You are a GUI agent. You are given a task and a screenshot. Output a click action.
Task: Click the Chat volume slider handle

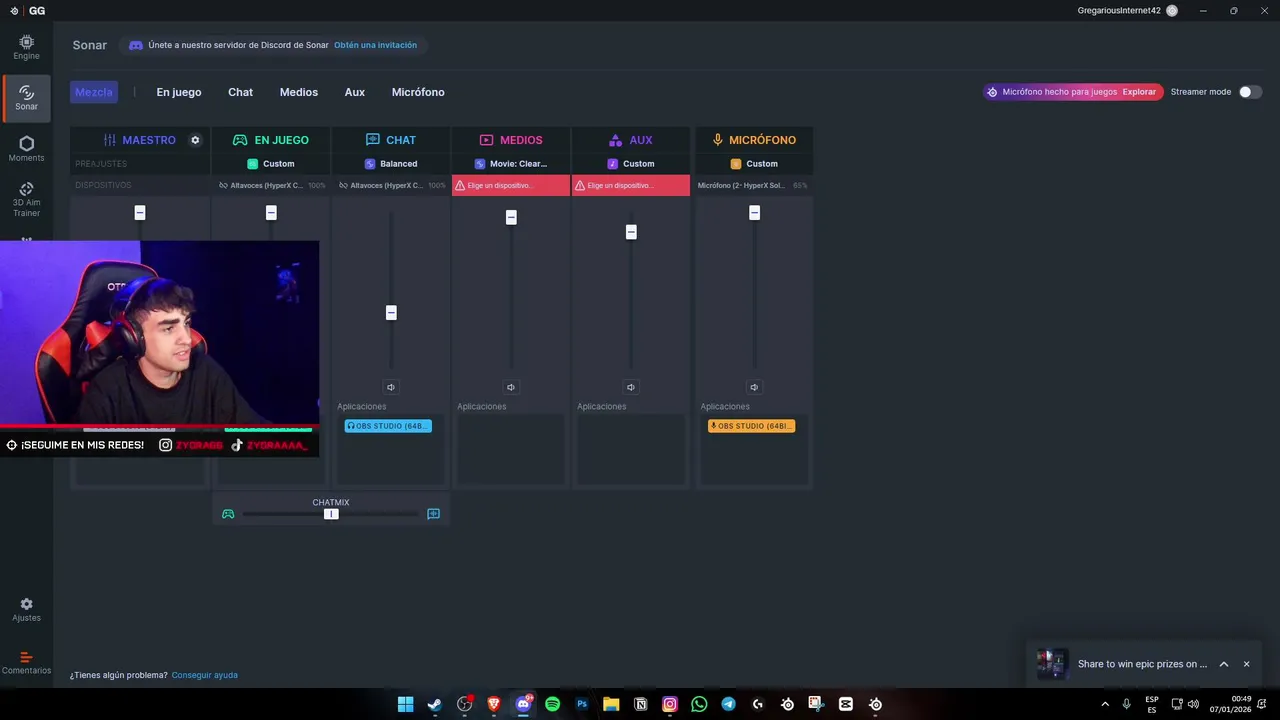click(391, 313)
